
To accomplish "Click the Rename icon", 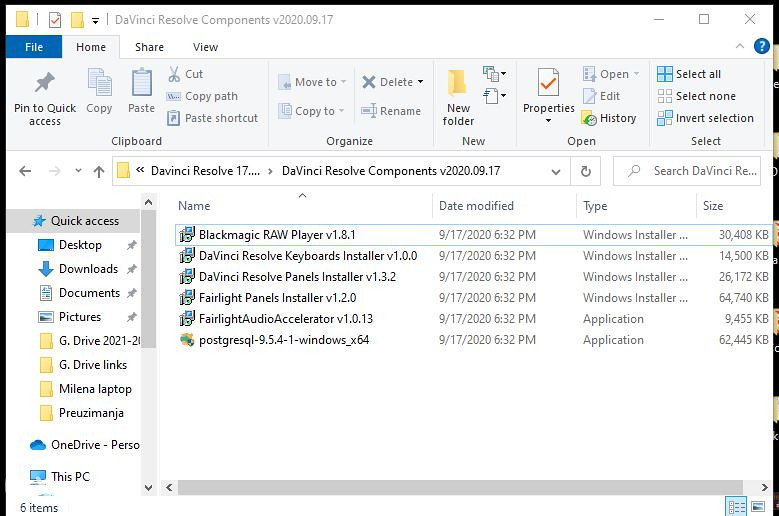I will click(369, 110).
